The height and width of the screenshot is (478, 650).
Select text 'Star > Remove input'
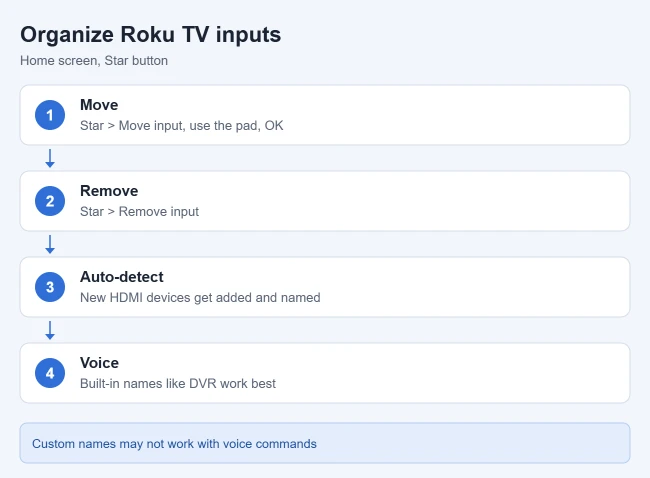click(139, 211)
